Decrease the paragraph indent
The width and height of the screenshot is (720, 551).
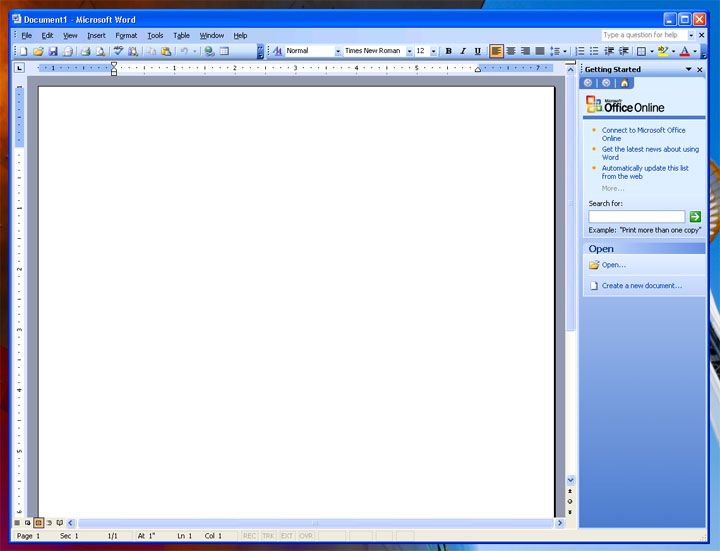click(x=609, y=51)
